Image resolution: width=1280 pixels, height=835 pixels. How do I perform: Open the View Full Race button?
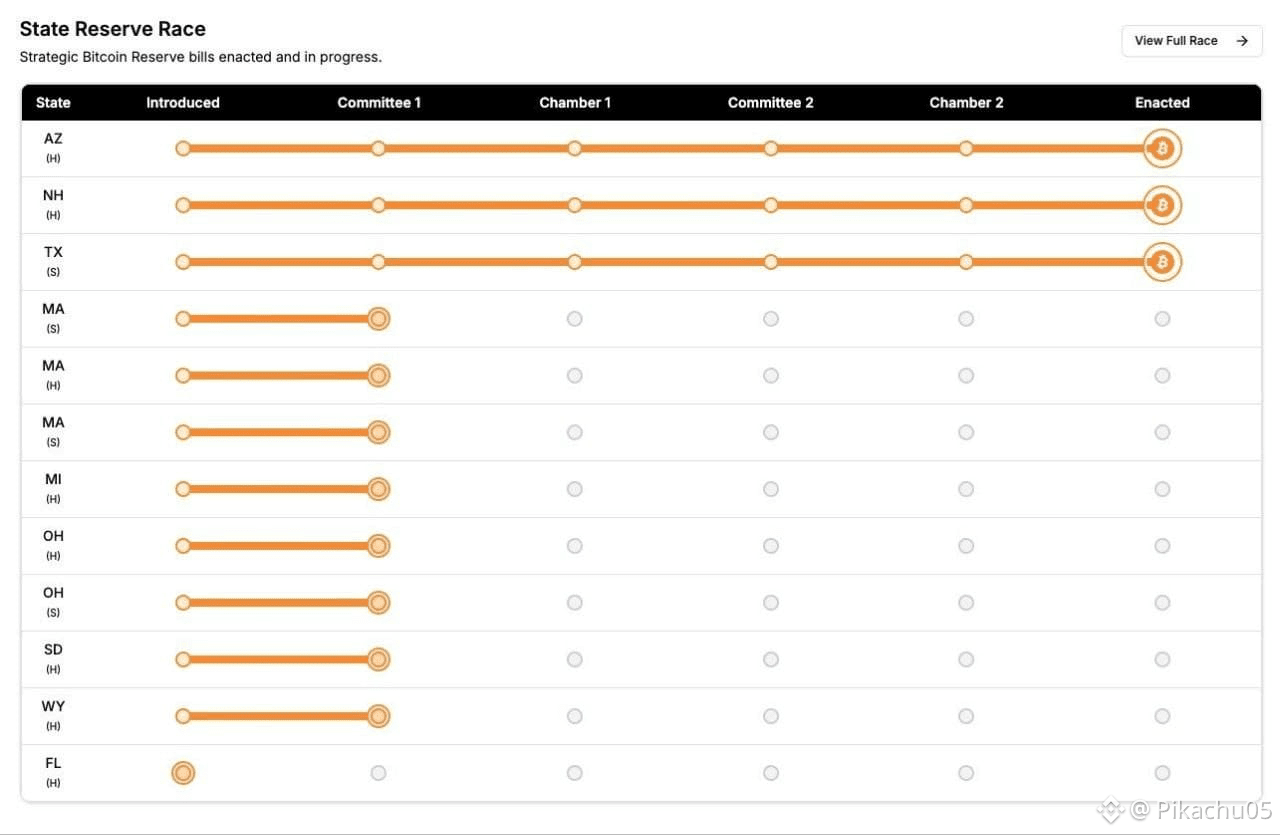(1192, 41)
